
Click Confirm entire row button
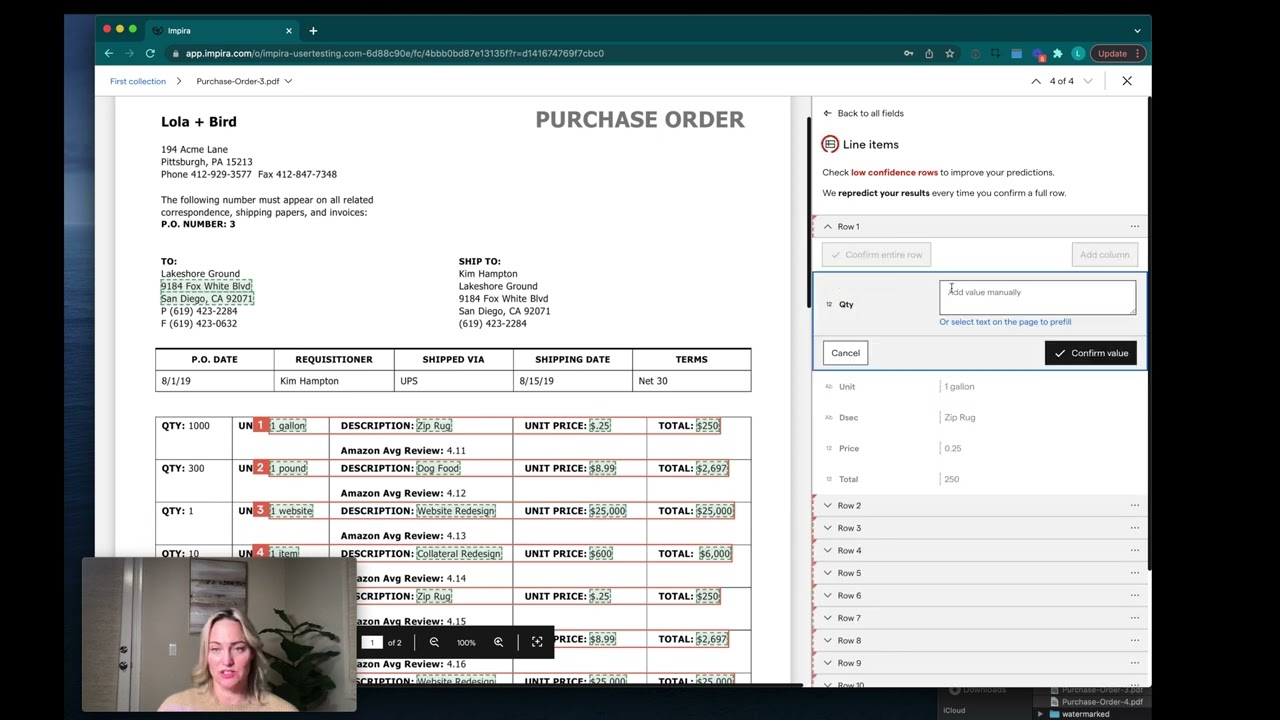(x=877, y=255)
